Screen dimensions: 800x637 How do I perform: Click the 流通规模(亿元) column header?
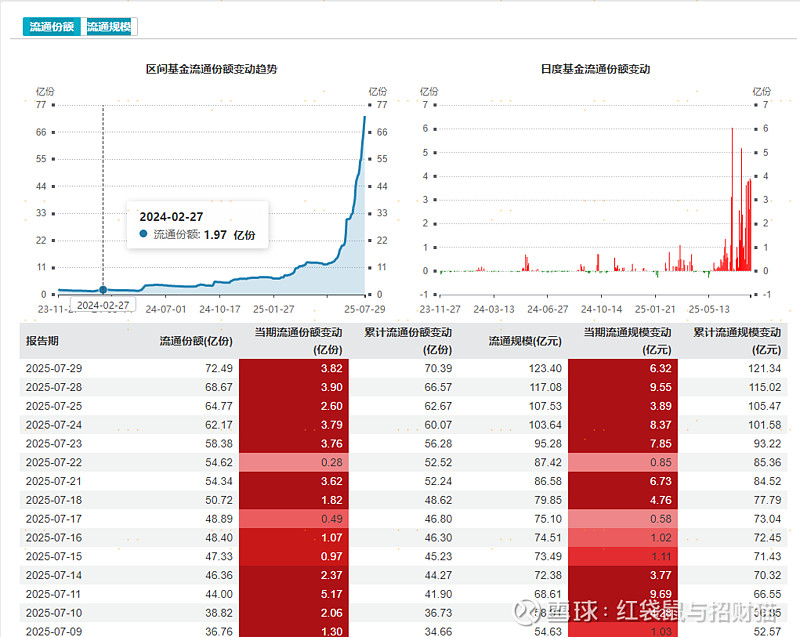coord(525,341)
